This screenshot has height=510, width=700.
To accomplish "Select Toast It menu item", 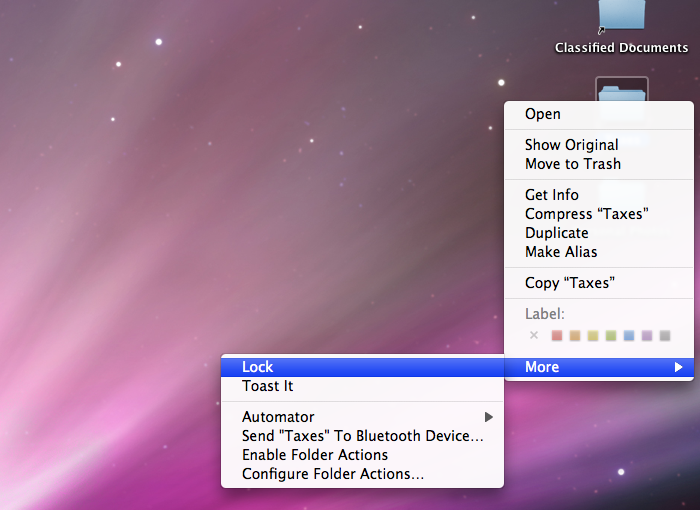I will [x=268, y=386].
